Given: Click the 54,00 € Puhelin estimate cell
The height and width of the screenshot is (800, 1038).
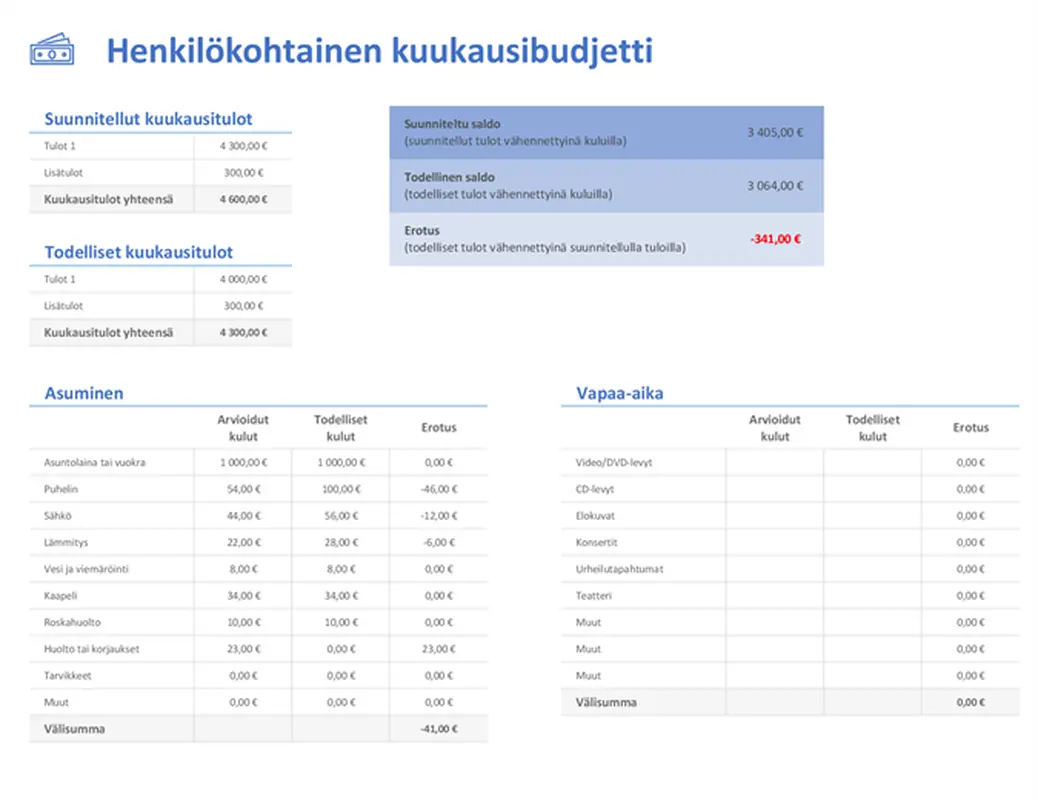Looking at the screenshot, I should click(244, 489).
